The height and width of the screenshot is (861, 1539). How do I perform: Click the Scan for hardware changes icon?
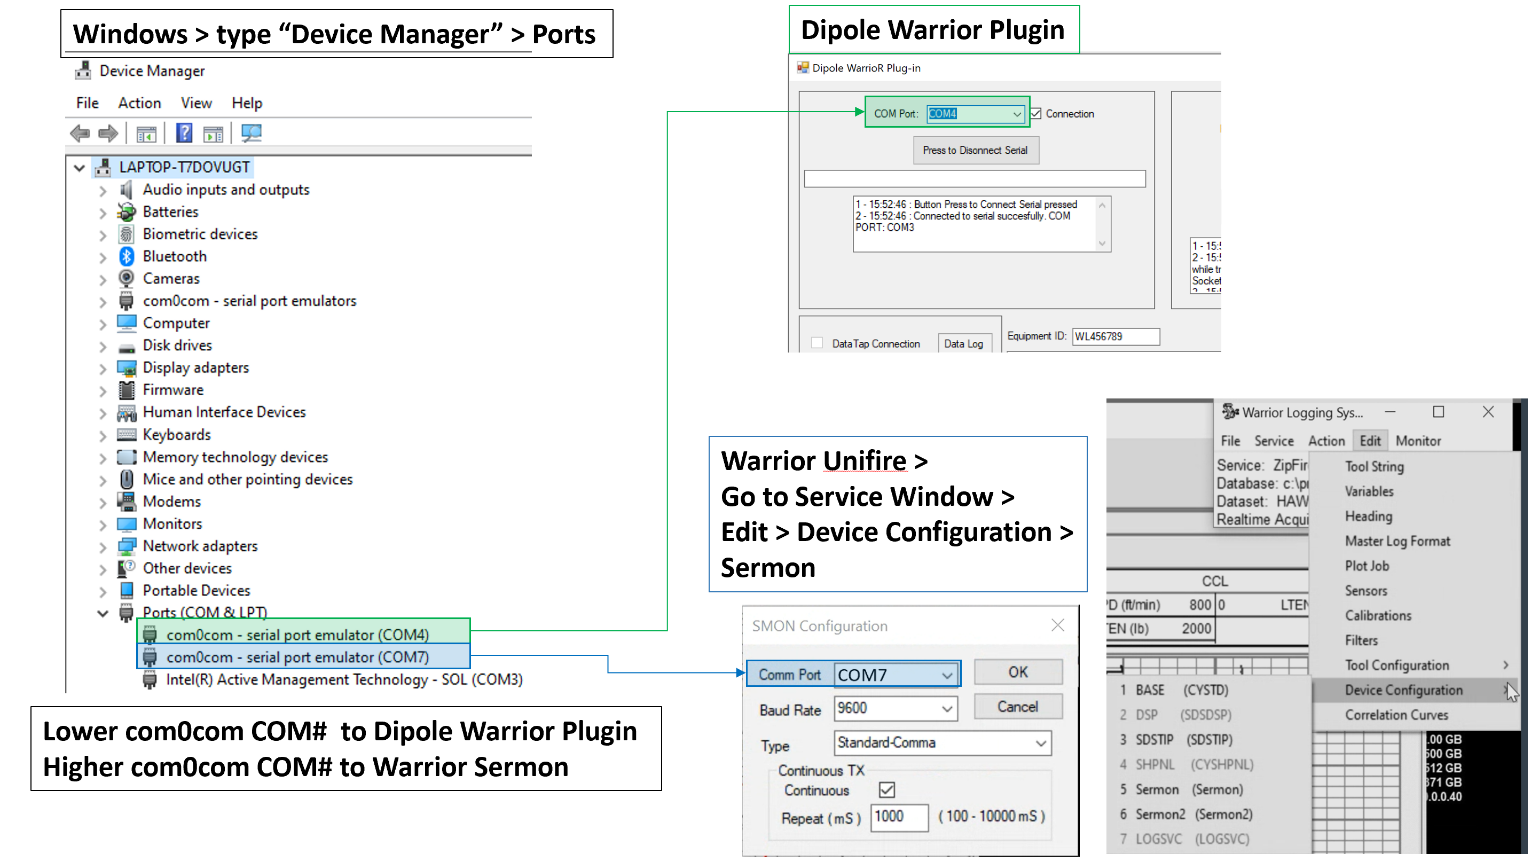251,133
